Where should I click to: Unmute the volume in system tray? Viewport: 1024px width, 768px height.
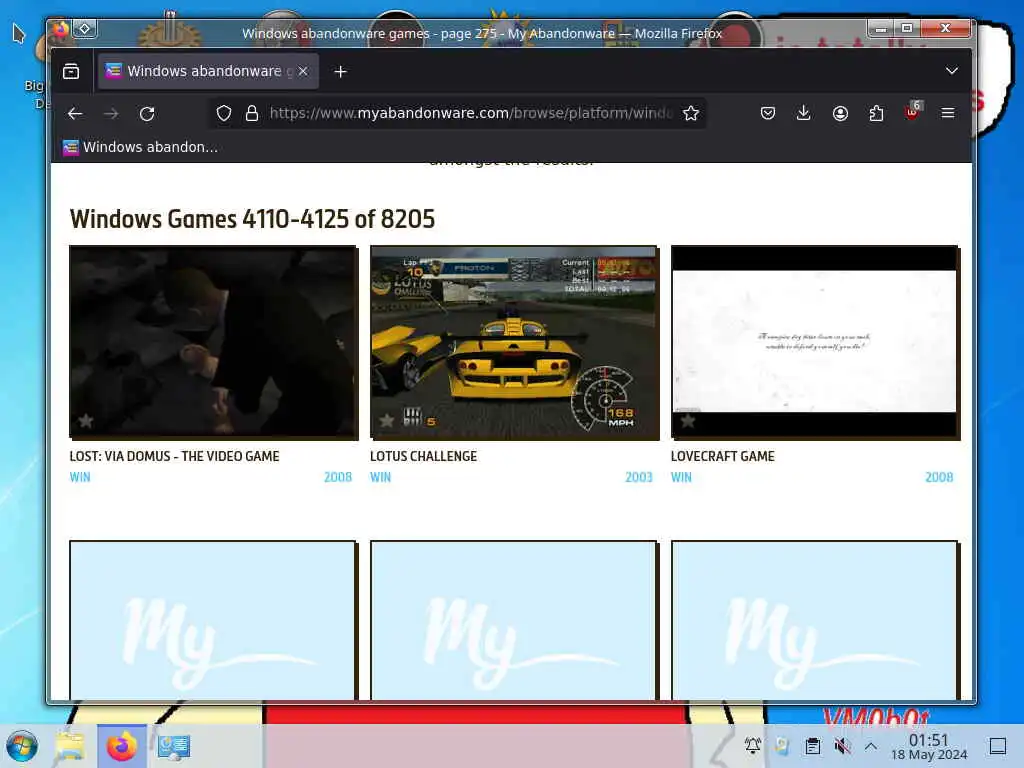tap(842, 745)
